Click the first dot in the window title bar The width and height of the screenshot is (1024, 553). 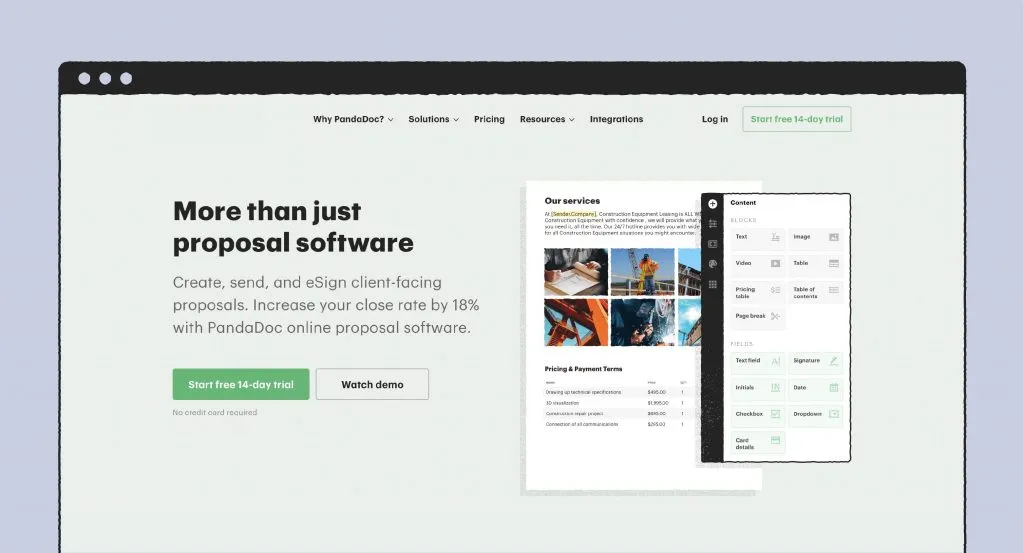click(x=84, y=78)
